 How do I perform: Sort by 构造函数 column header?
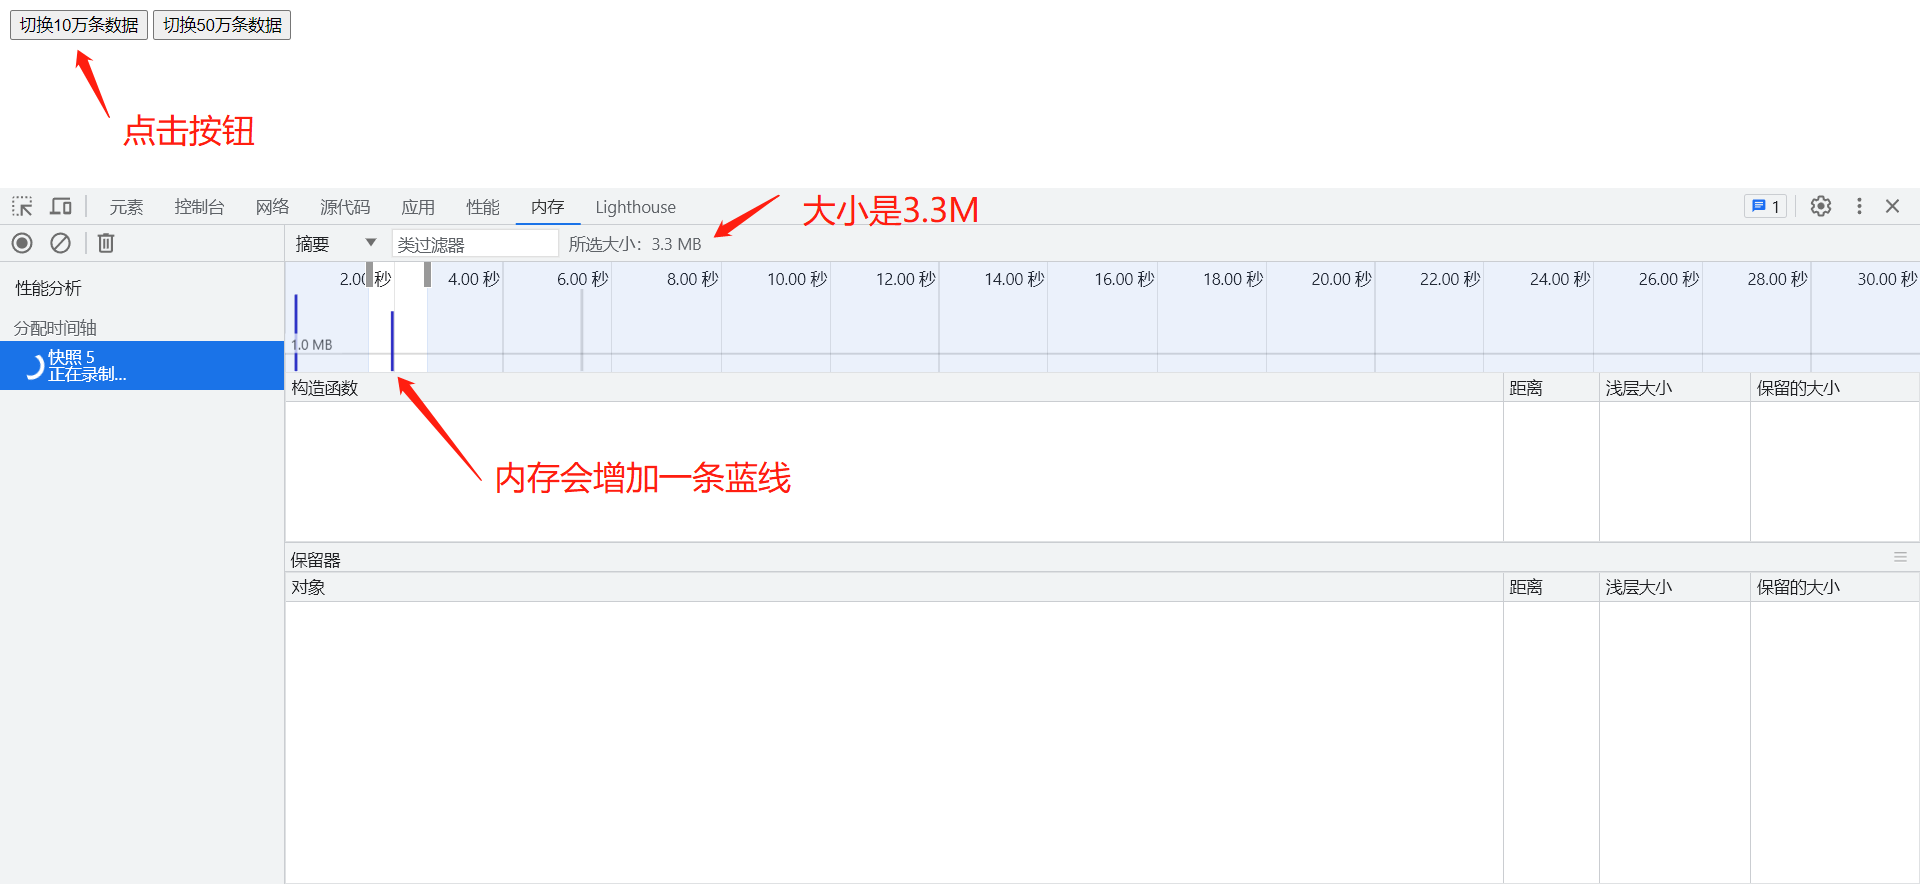click(x=894, y=388)
